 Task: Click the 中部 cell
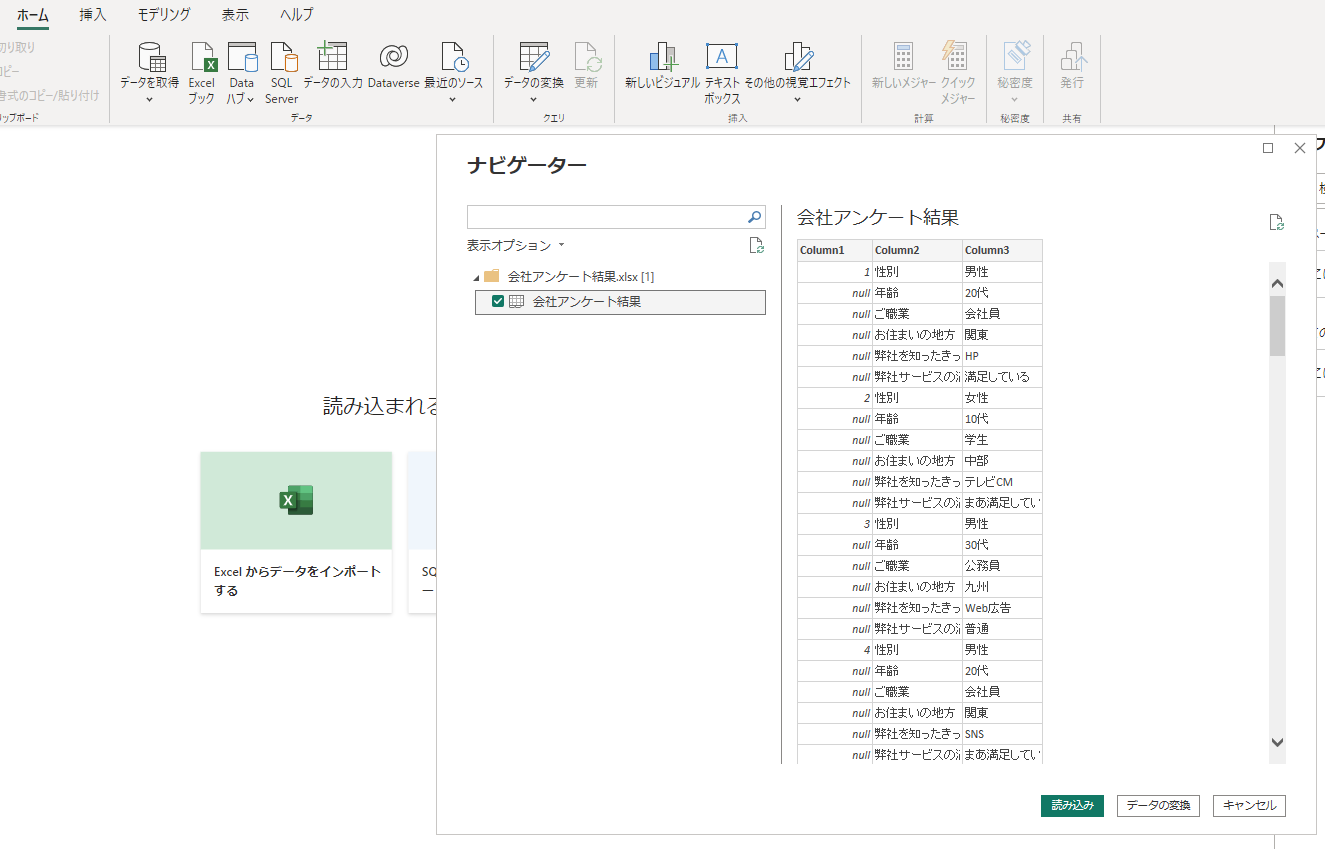tap(1002, 461)
